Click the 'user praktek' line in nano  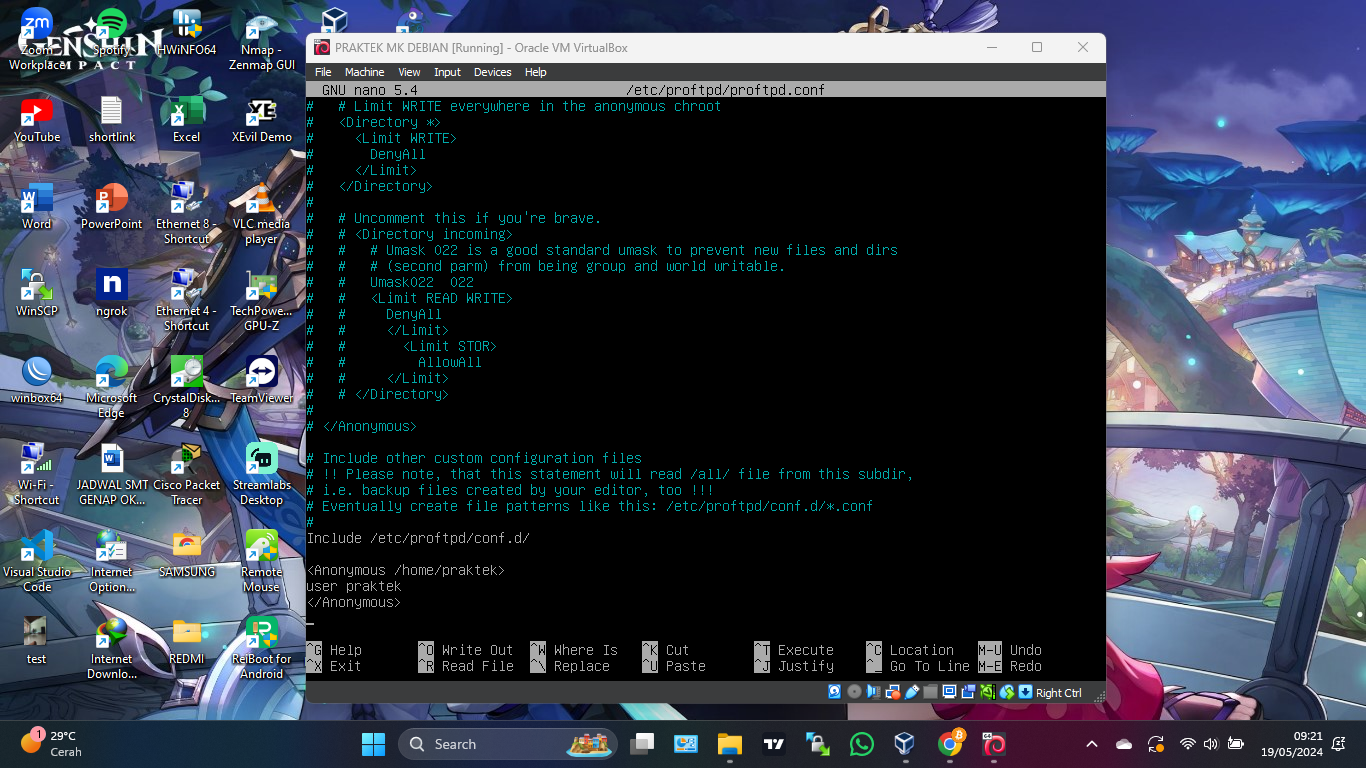354,586
